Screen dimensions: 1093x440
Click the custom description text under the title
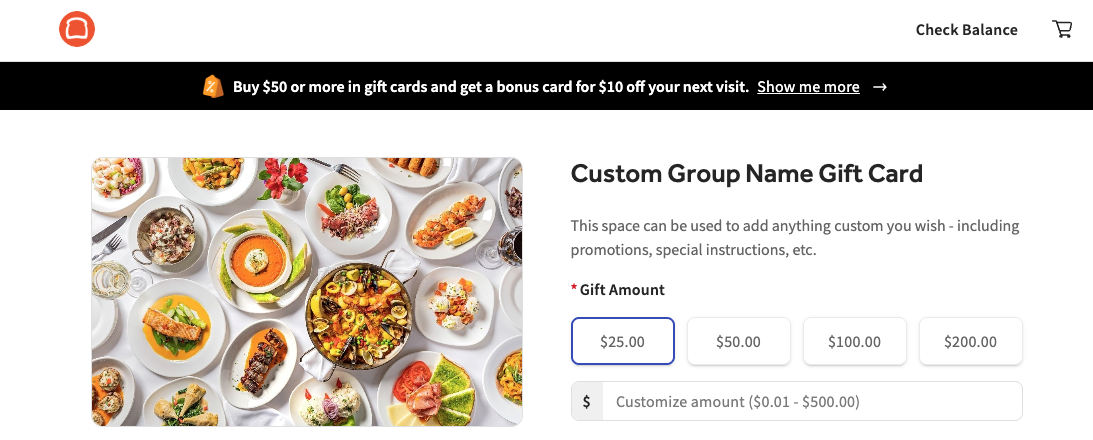click(794, 237)
